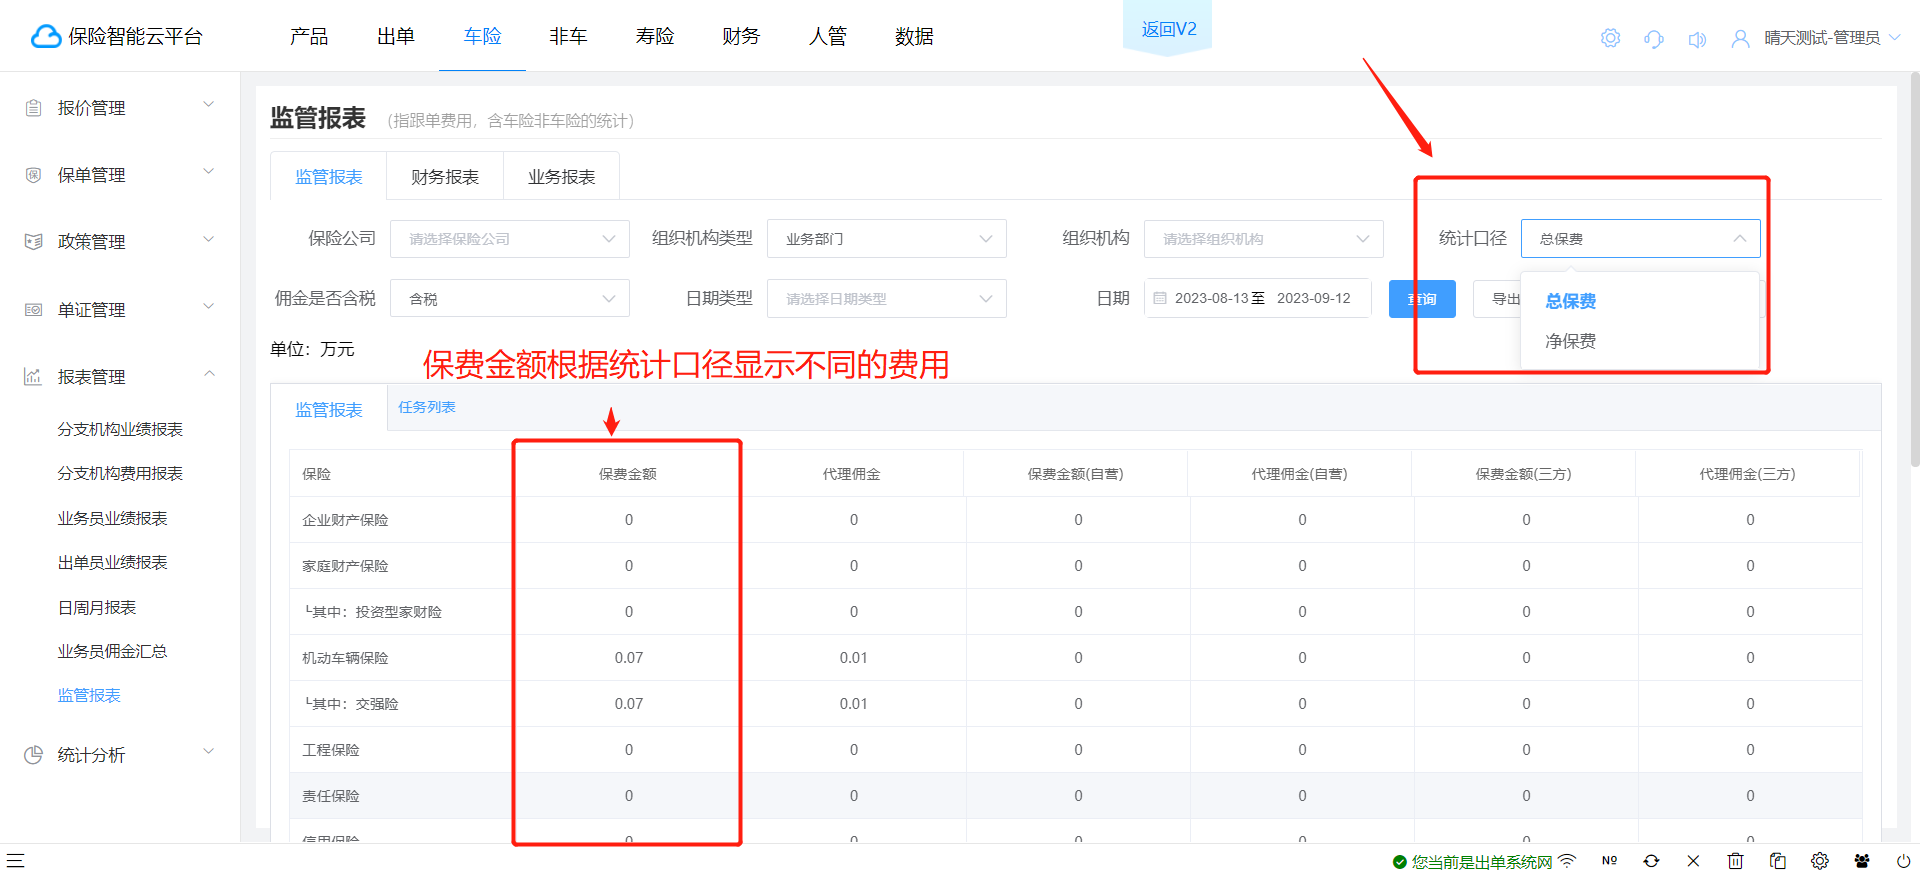1920x878 pixels.
Task: Go to the 寿险 top menu
Action: click(x=655, y=37)
